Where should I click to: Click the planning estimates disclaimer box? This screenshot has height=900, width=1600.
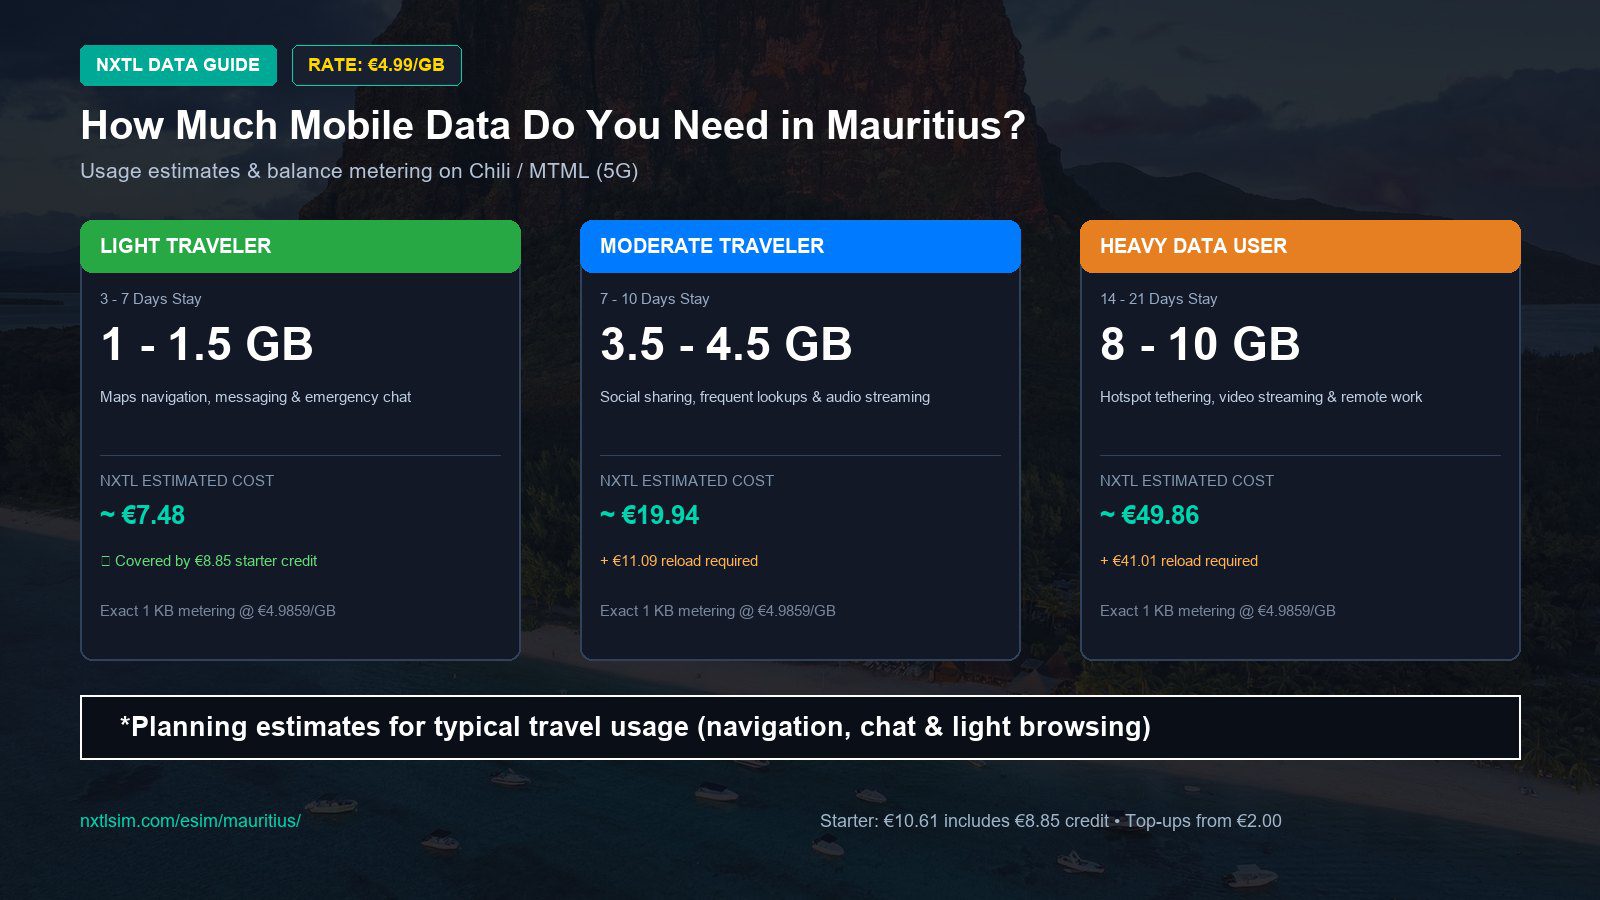click(800, 727)
